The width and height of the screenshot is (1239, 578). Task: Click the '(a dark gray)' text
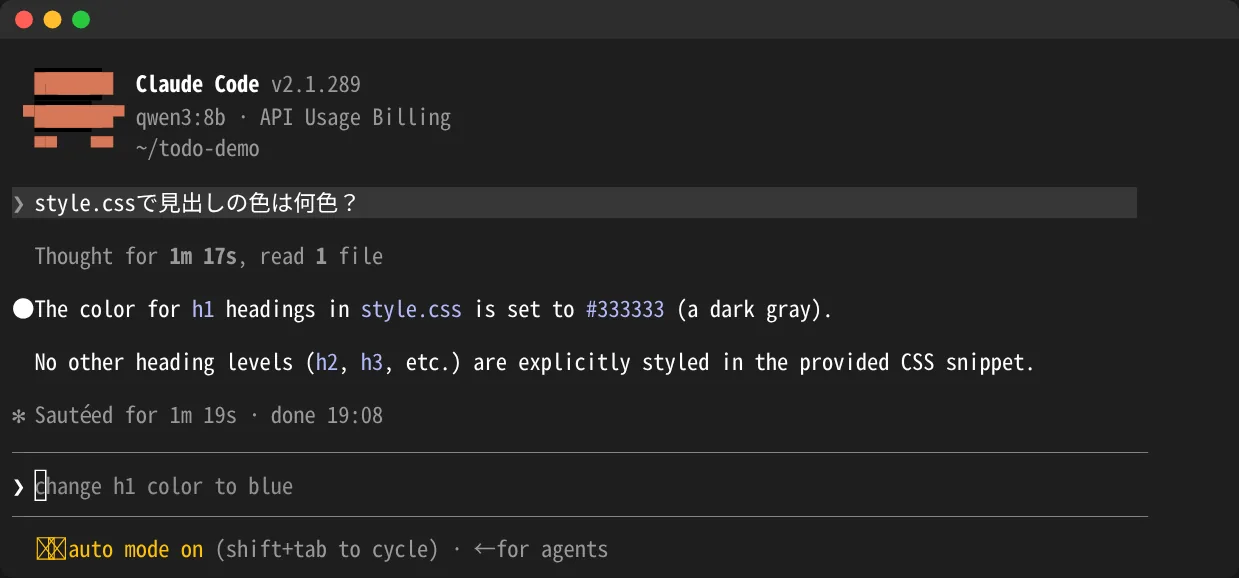coord(749,309)
